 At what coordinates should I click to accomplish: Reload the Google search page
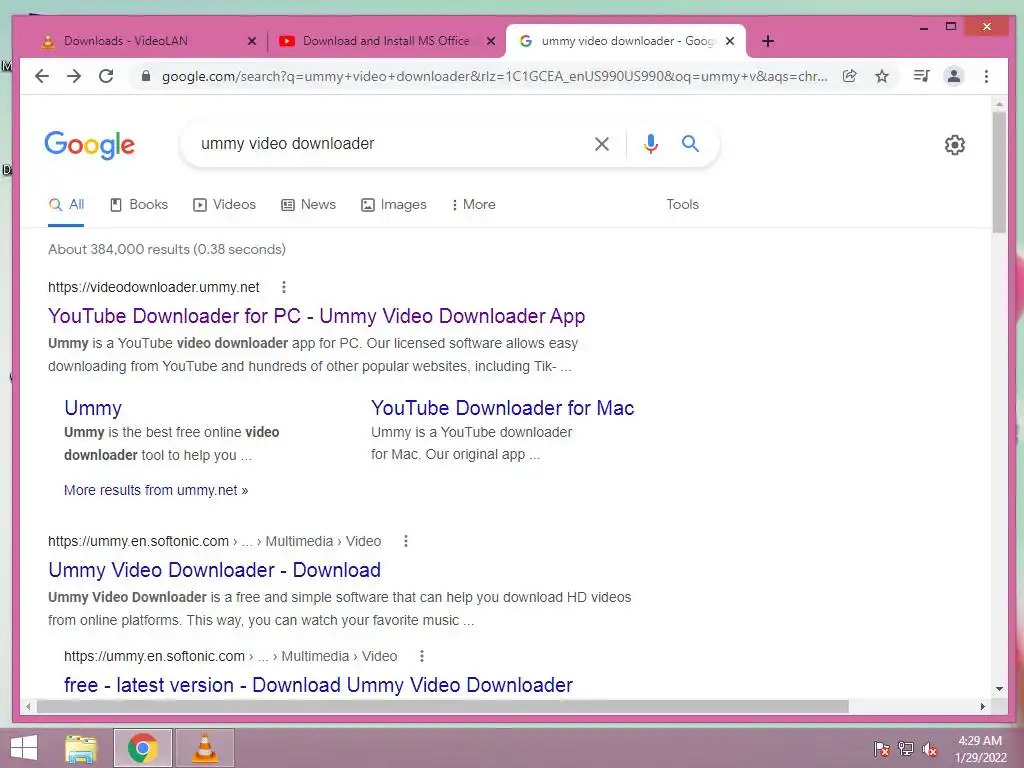[106, 76]
